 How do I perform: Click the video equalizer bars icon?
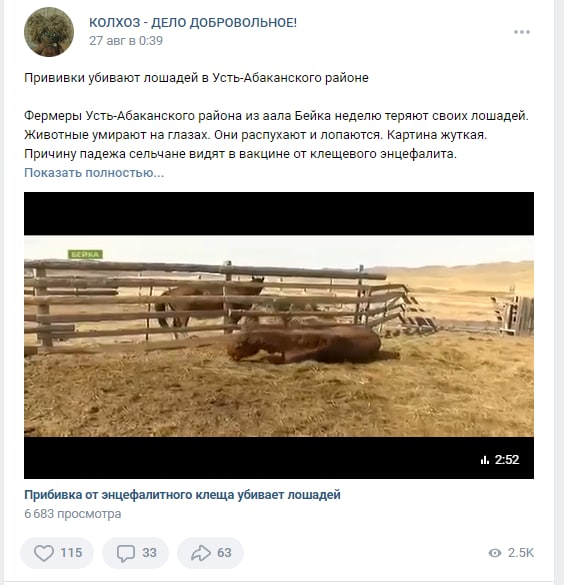click(x=485, y=460)
